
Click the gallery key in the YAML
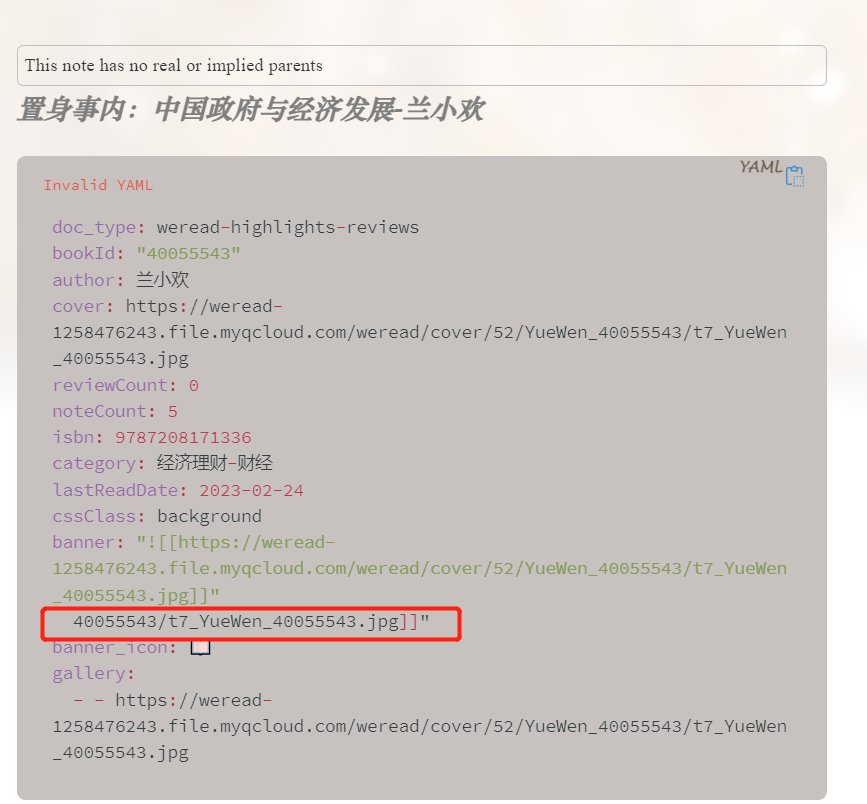click(x=85, y=672)
